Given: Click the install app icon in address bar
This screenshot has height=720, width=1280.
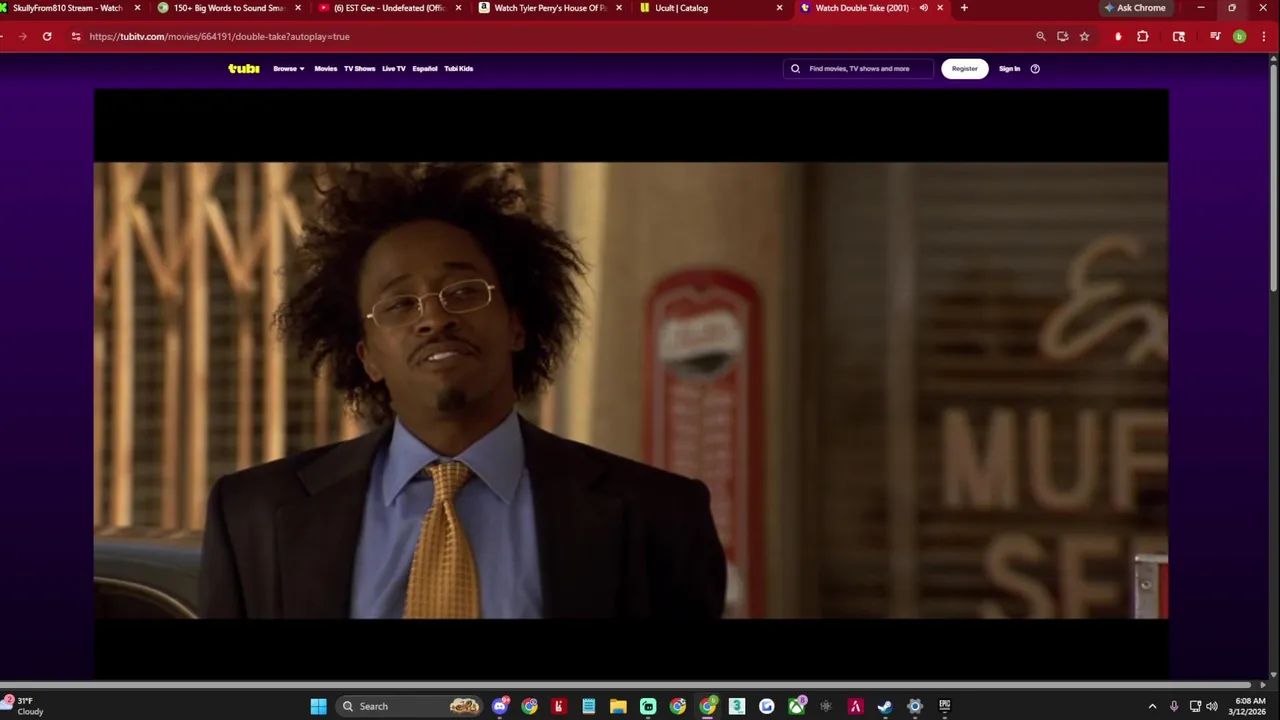Looking at the screenshot, I should click(x=1062, y=36).
